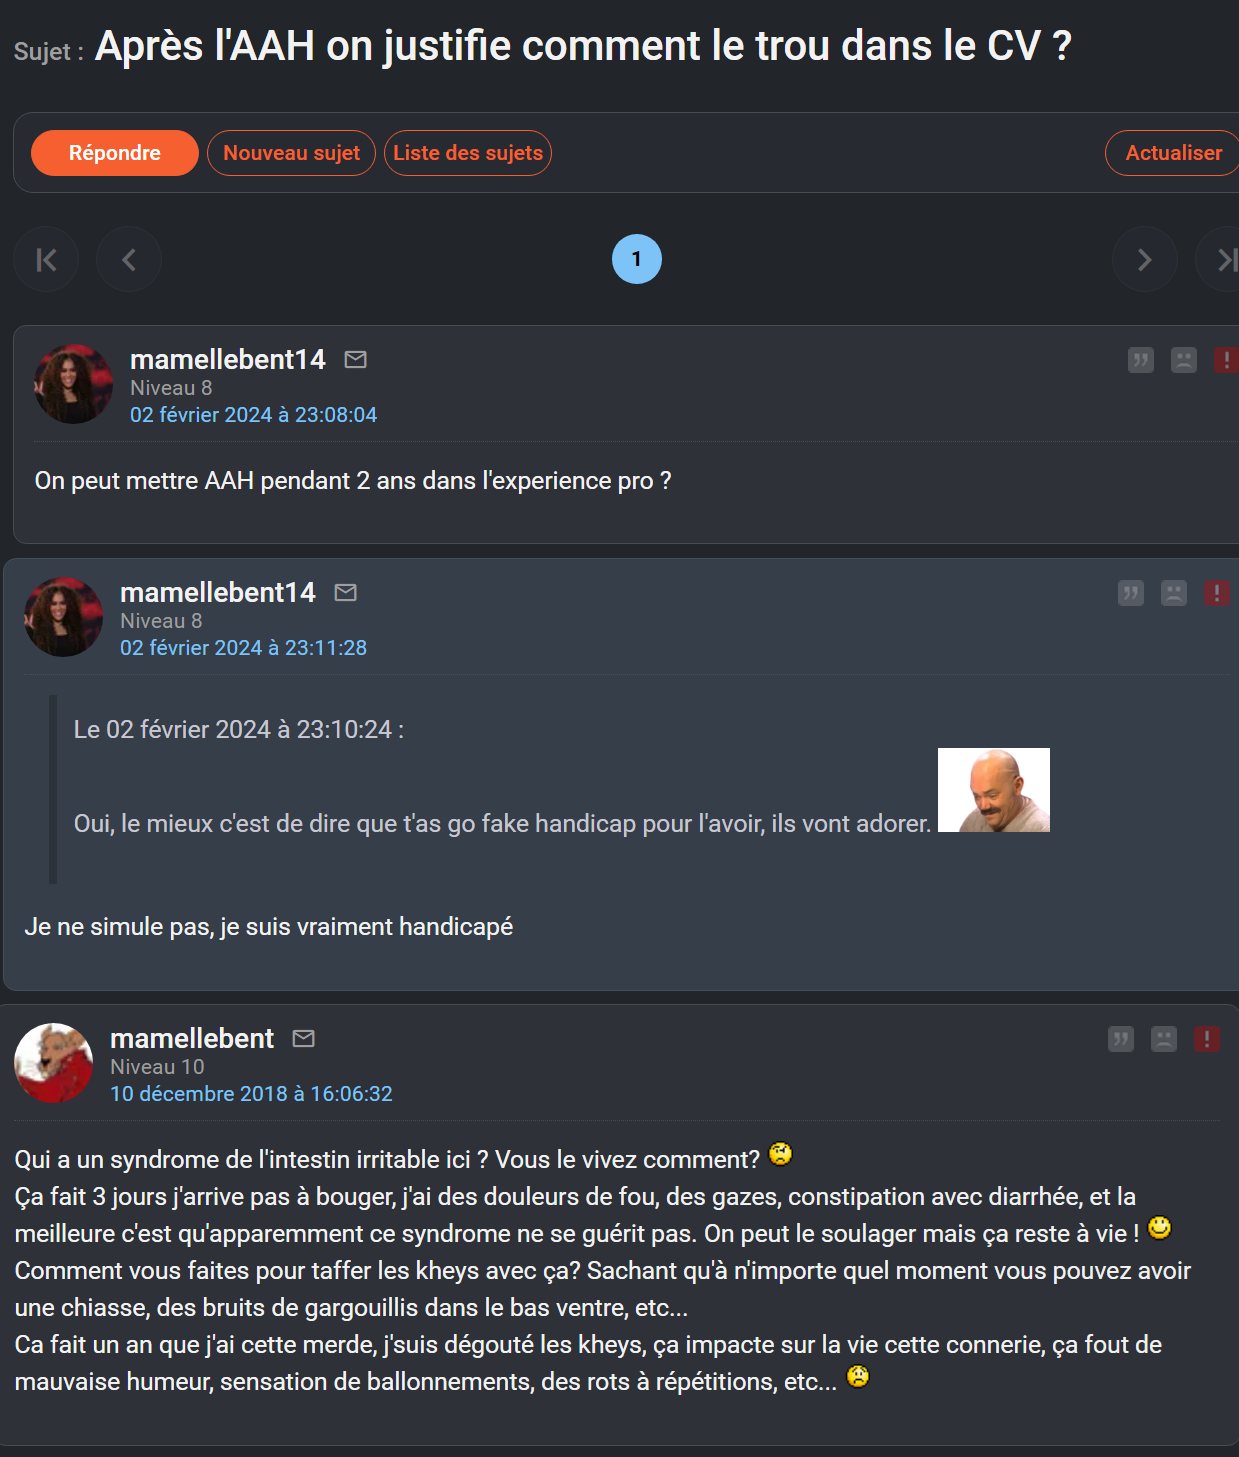Viewport: 1239px width, 1457px height.
Task: Open mamellebent user profile name
Action: coord(192,1038)
